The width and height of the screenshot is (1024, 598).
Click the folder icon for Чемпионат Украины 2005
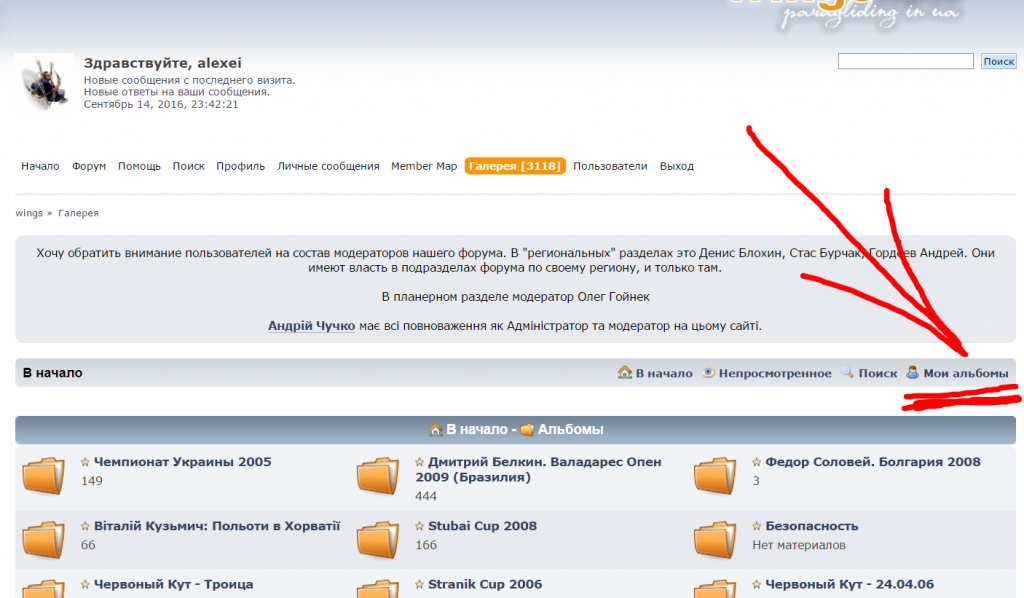pos(43,476)
